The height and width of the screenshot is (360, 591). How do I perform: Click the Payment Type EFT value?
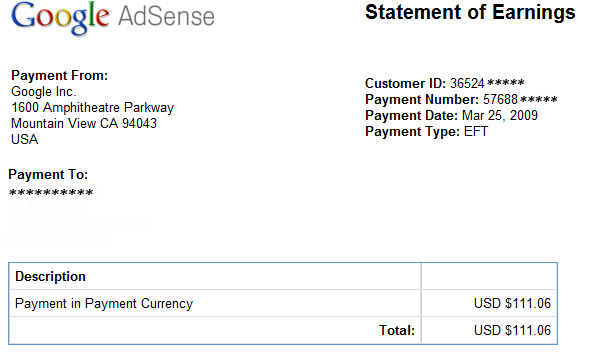(476, 132)
